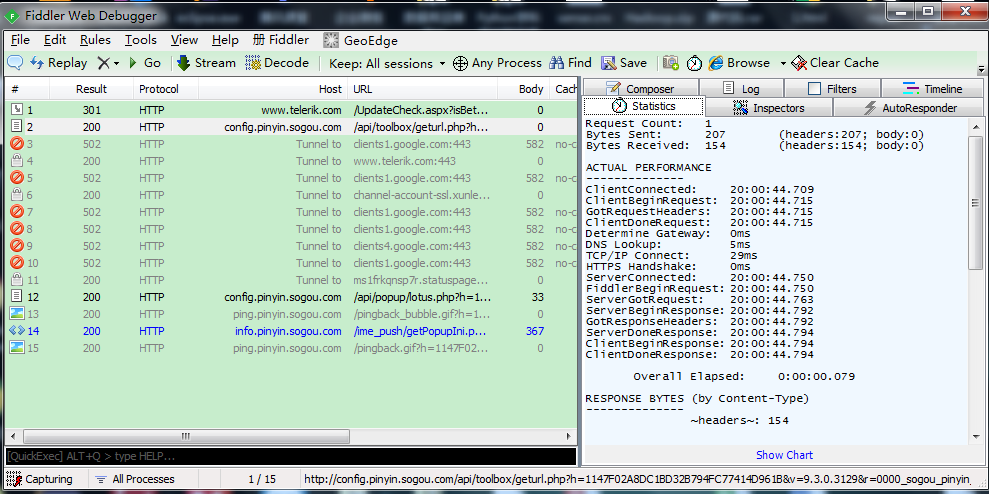Select session 12 /api/popup/lotus.php row
This screenshot has height=494, width=989.
pyautogui.click(x=291, y=297)
